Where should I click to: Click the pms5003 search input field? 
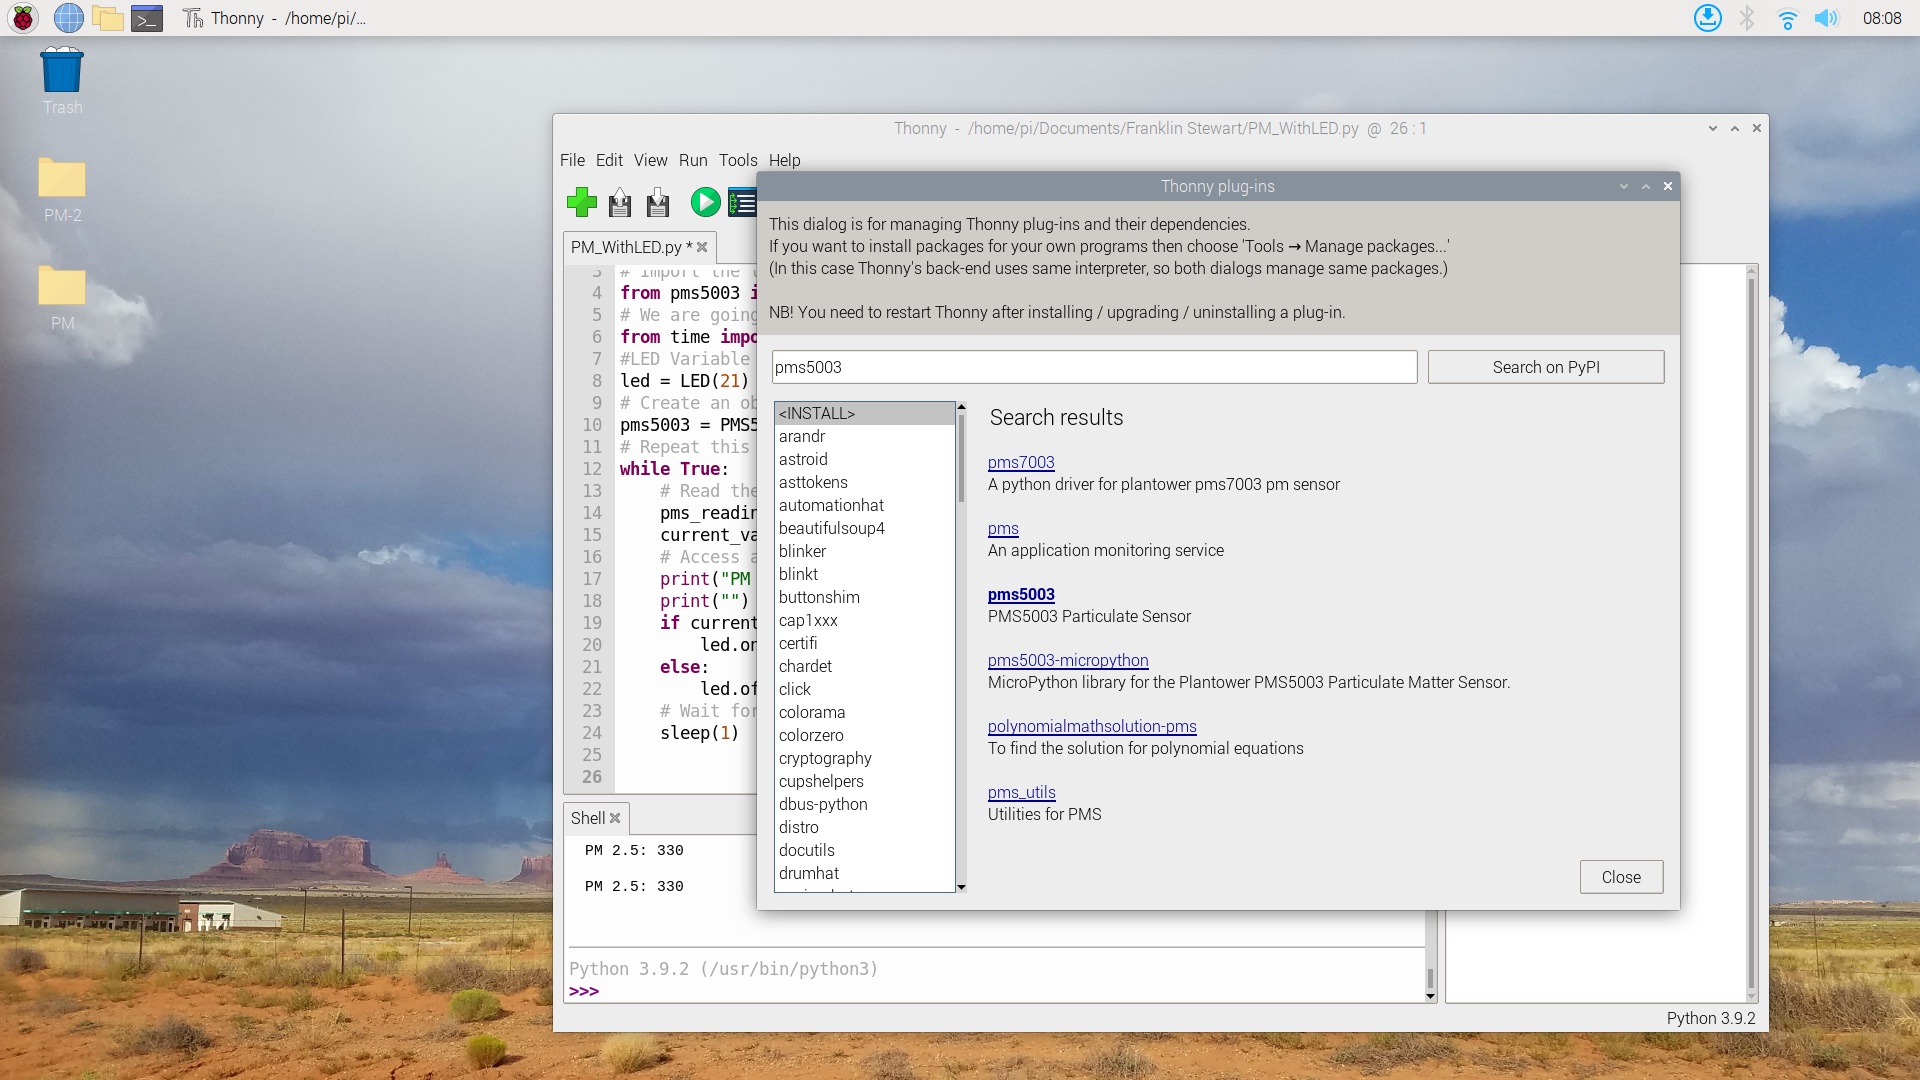coord(1093,367)
